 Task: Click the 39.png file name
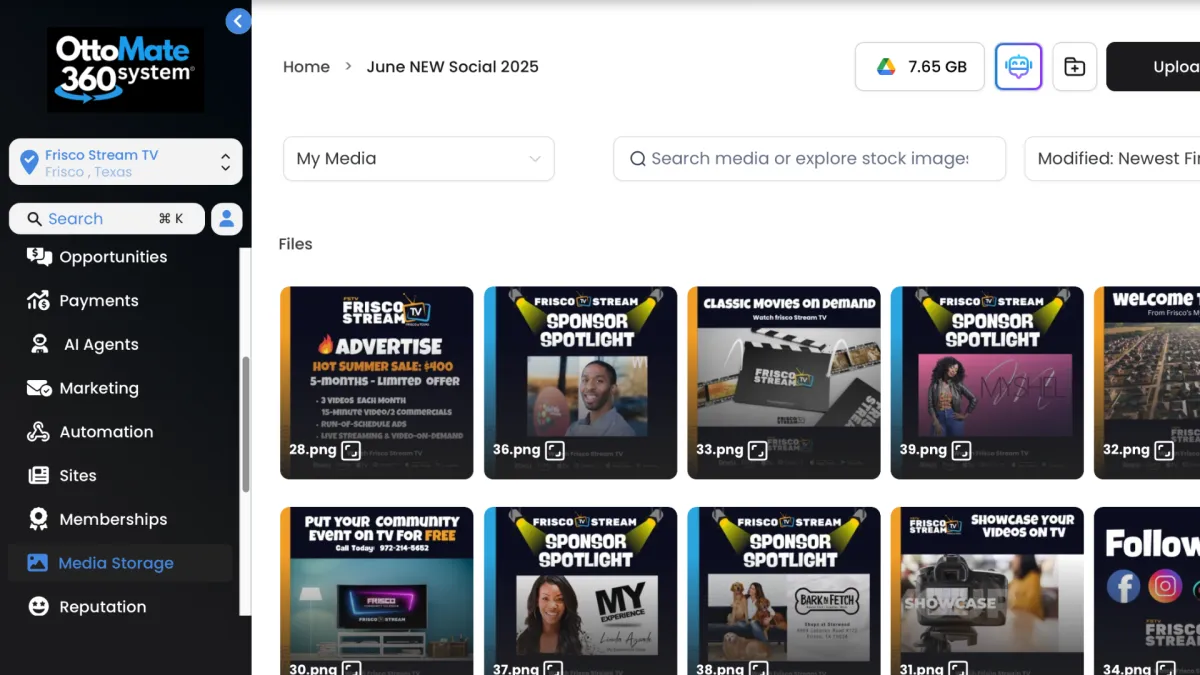(923, 450)
